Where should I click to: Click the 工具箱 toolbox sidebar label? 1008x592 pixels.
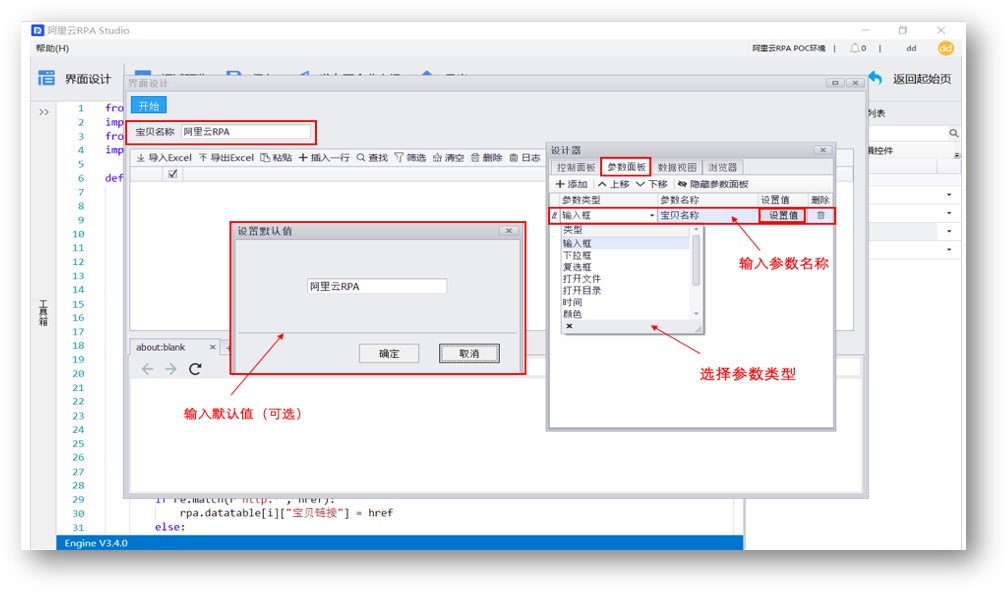point(43,312)
